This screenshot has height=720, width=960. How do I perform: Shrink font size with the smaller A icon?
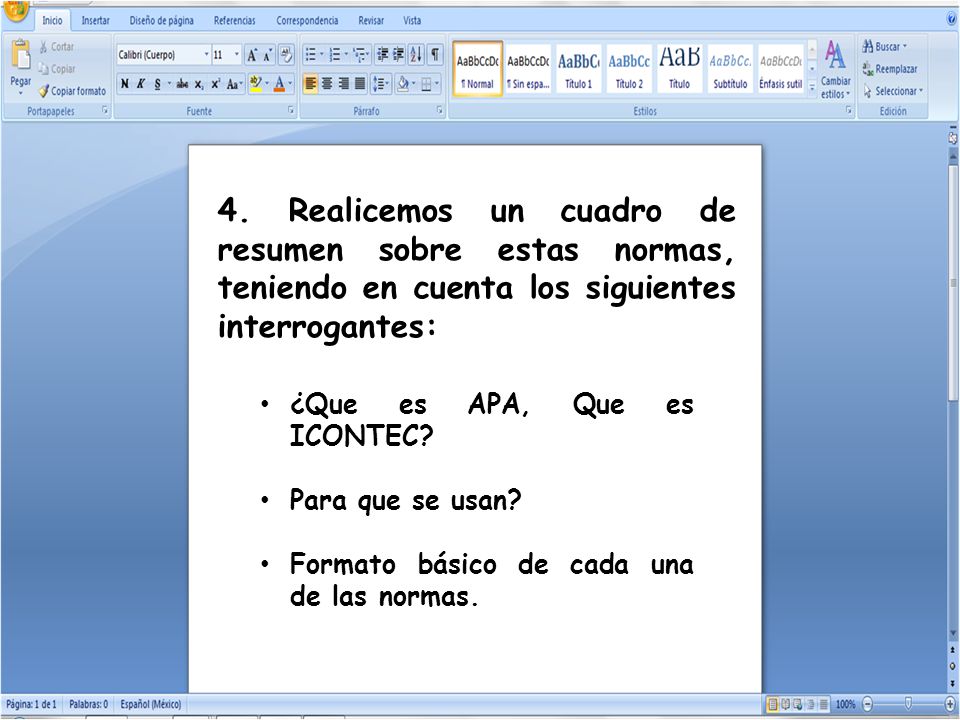[x=268, y=56]
